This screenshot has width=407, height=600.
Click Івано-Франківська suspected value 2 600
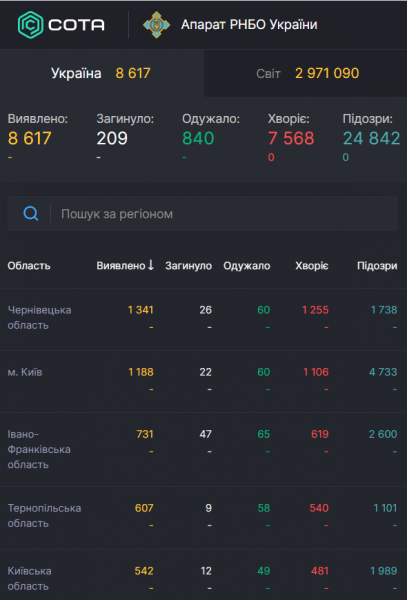[x=383, y=434]
